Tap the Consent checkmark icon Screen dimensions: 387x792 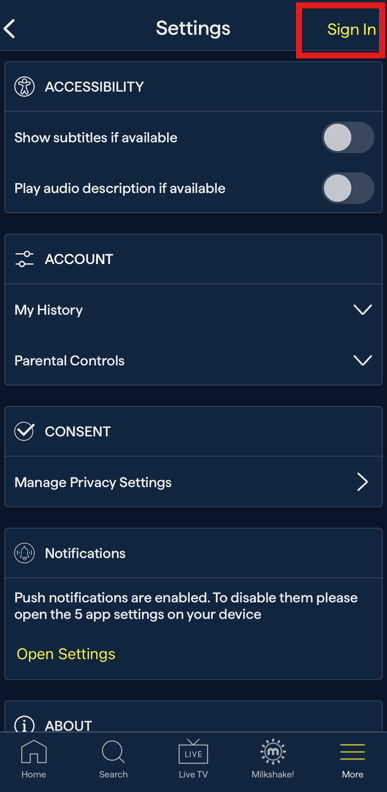24,431
